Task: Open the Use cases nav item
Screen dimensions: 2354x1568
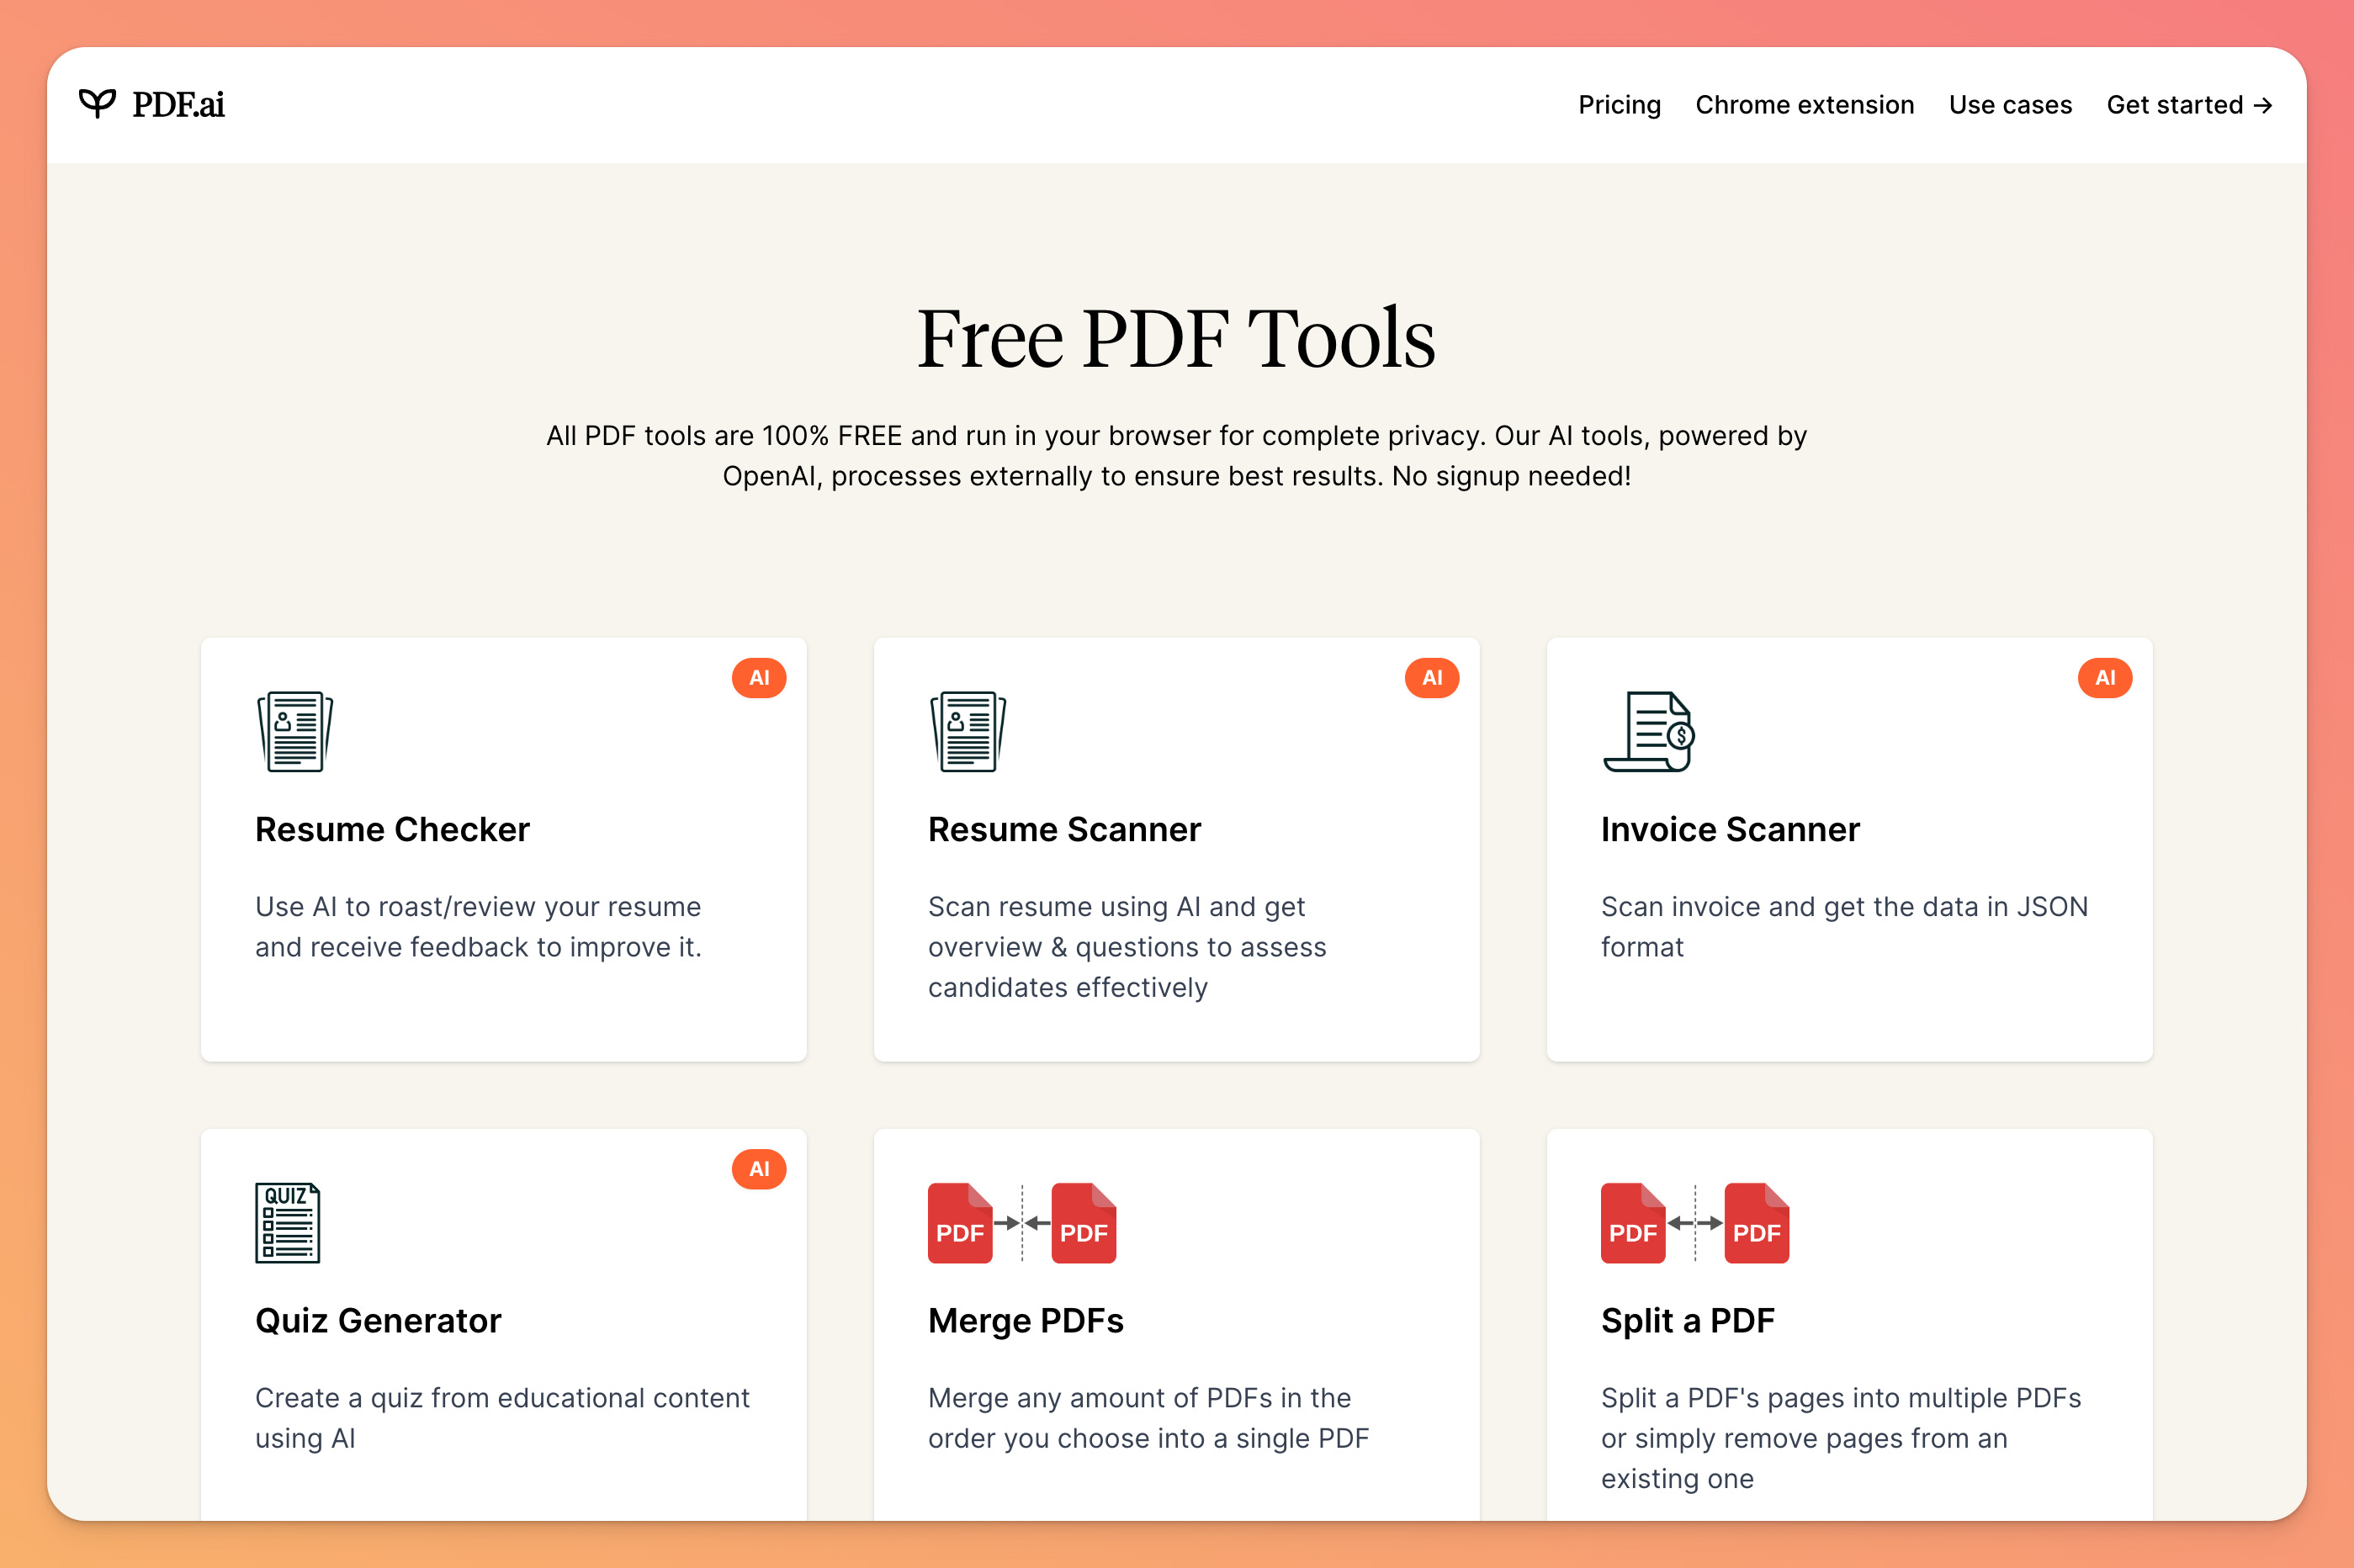Action: (x=2010, y=105)
